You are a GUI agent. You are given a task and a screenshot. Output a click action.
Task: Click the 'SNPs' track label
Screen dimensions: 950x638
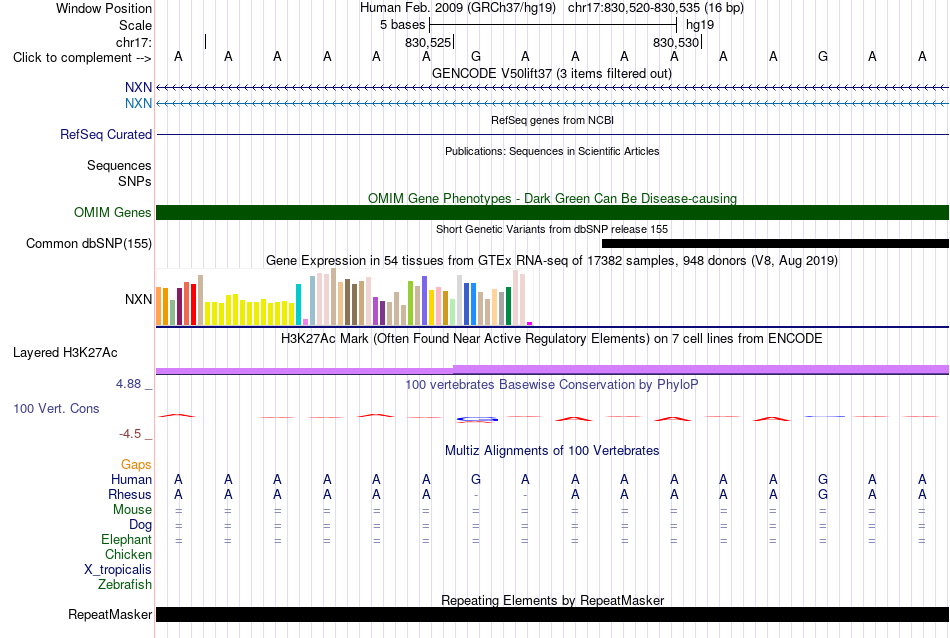pyautogui.click(x=135, y=181)
